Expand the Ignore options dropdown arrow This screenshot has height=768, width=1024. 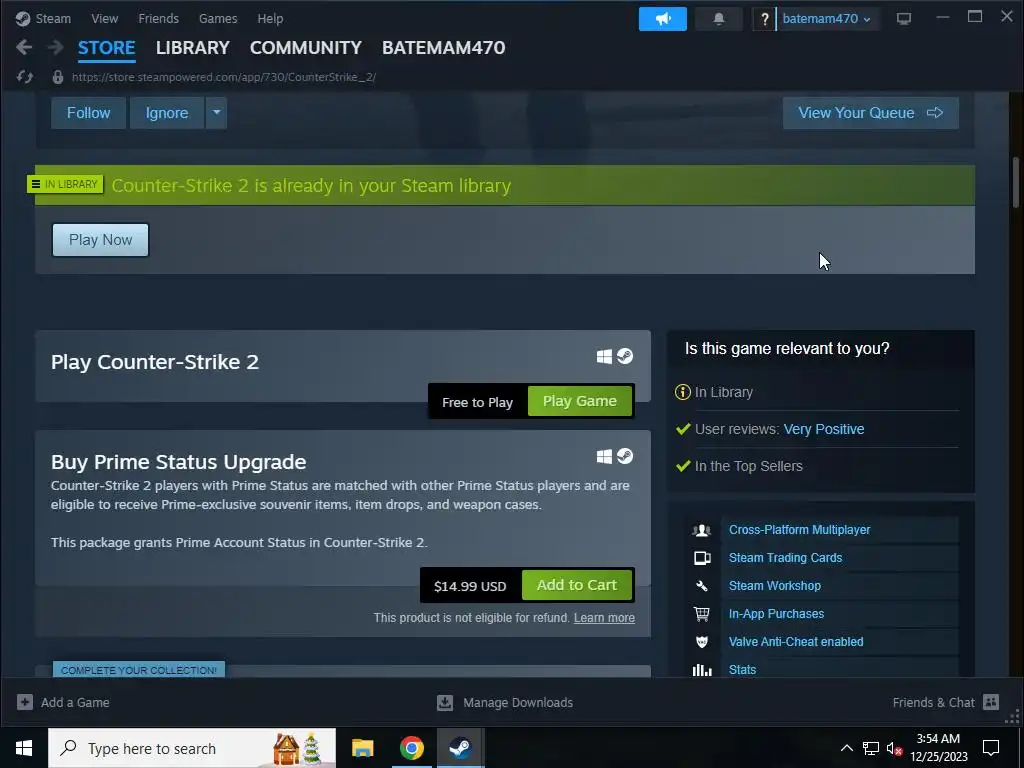[x=216, y=113]
